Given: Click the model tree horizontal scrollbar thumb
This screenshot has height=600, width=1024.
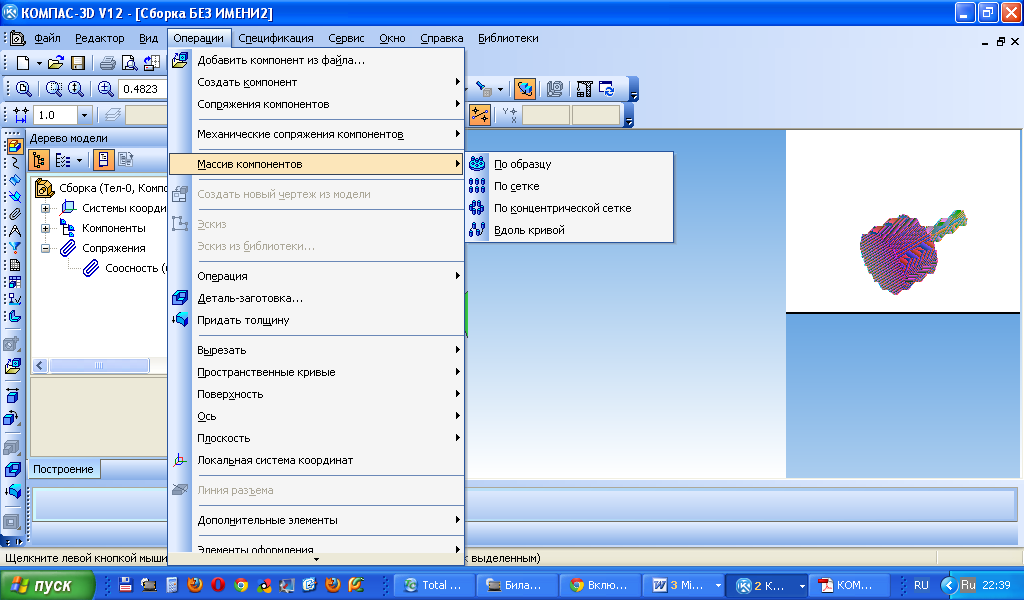Looking at the screenshot, I should pos(99,366).
